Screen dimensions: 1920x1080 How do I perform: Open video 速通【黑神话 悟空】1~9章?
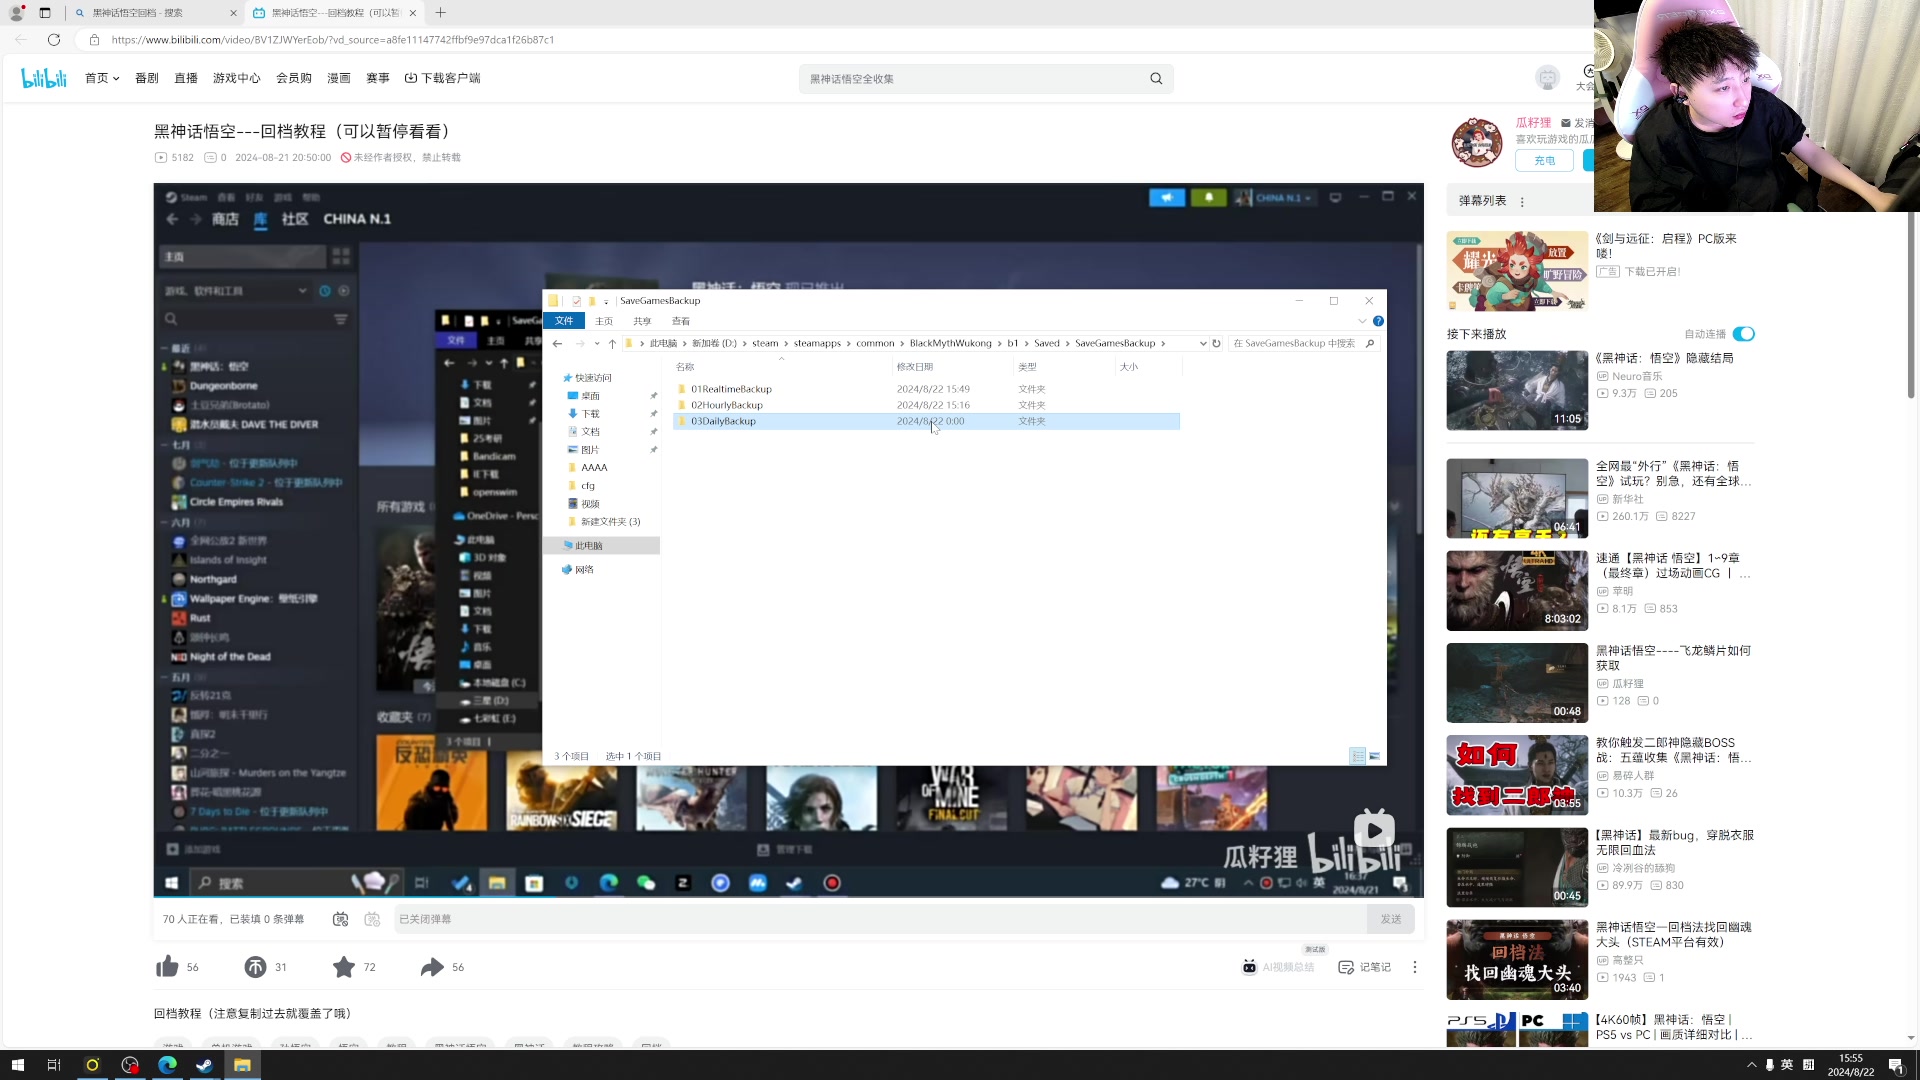1673,566
